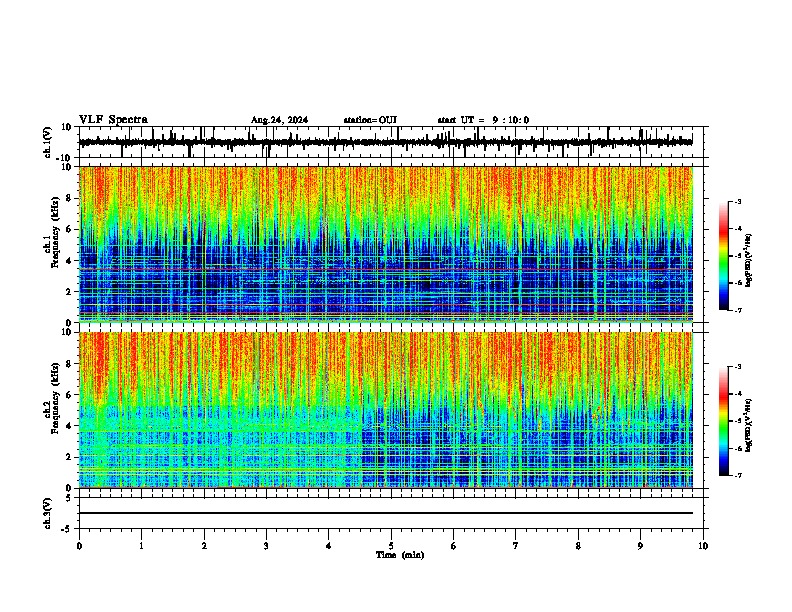Click the ch.1 spectrogram color scale bar
792x612 pixels.
724,256
